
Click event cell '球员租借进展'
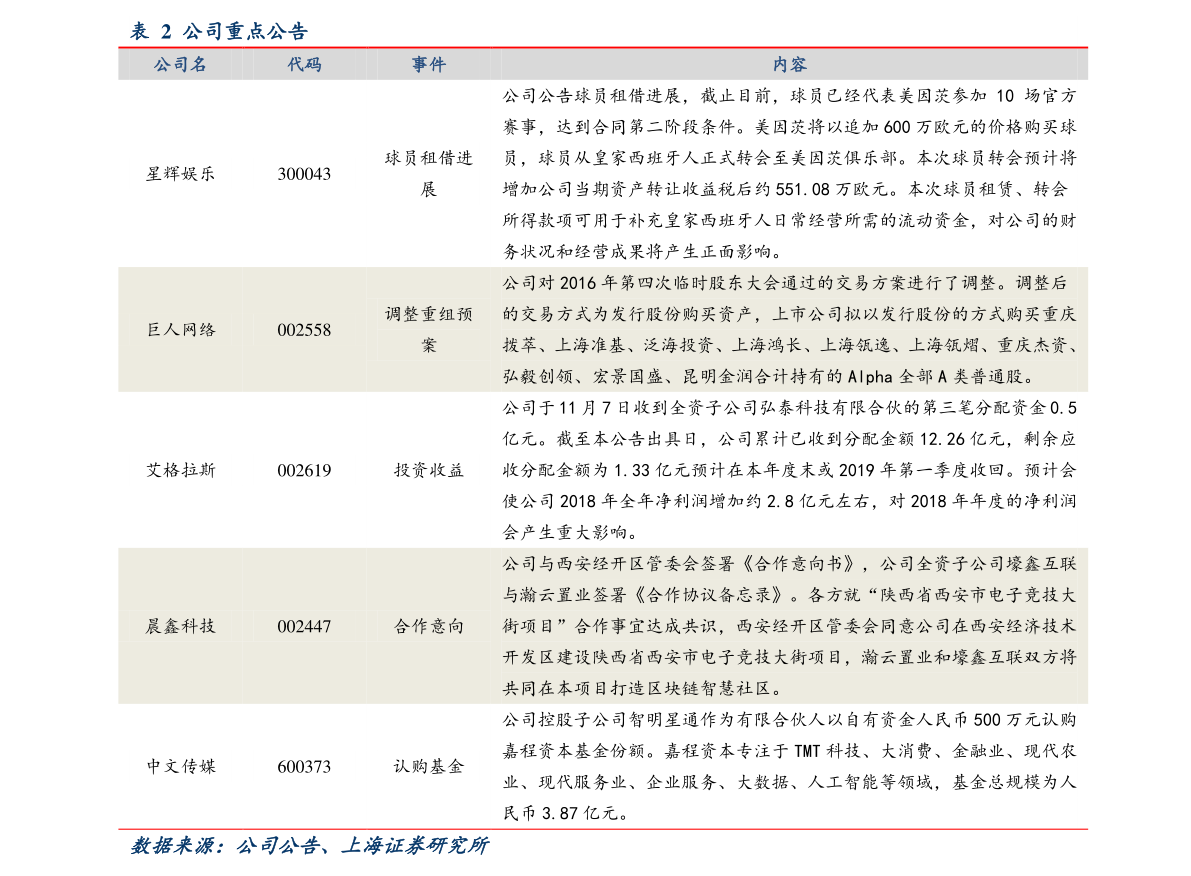pyautogui.click(x=429, y=174)
